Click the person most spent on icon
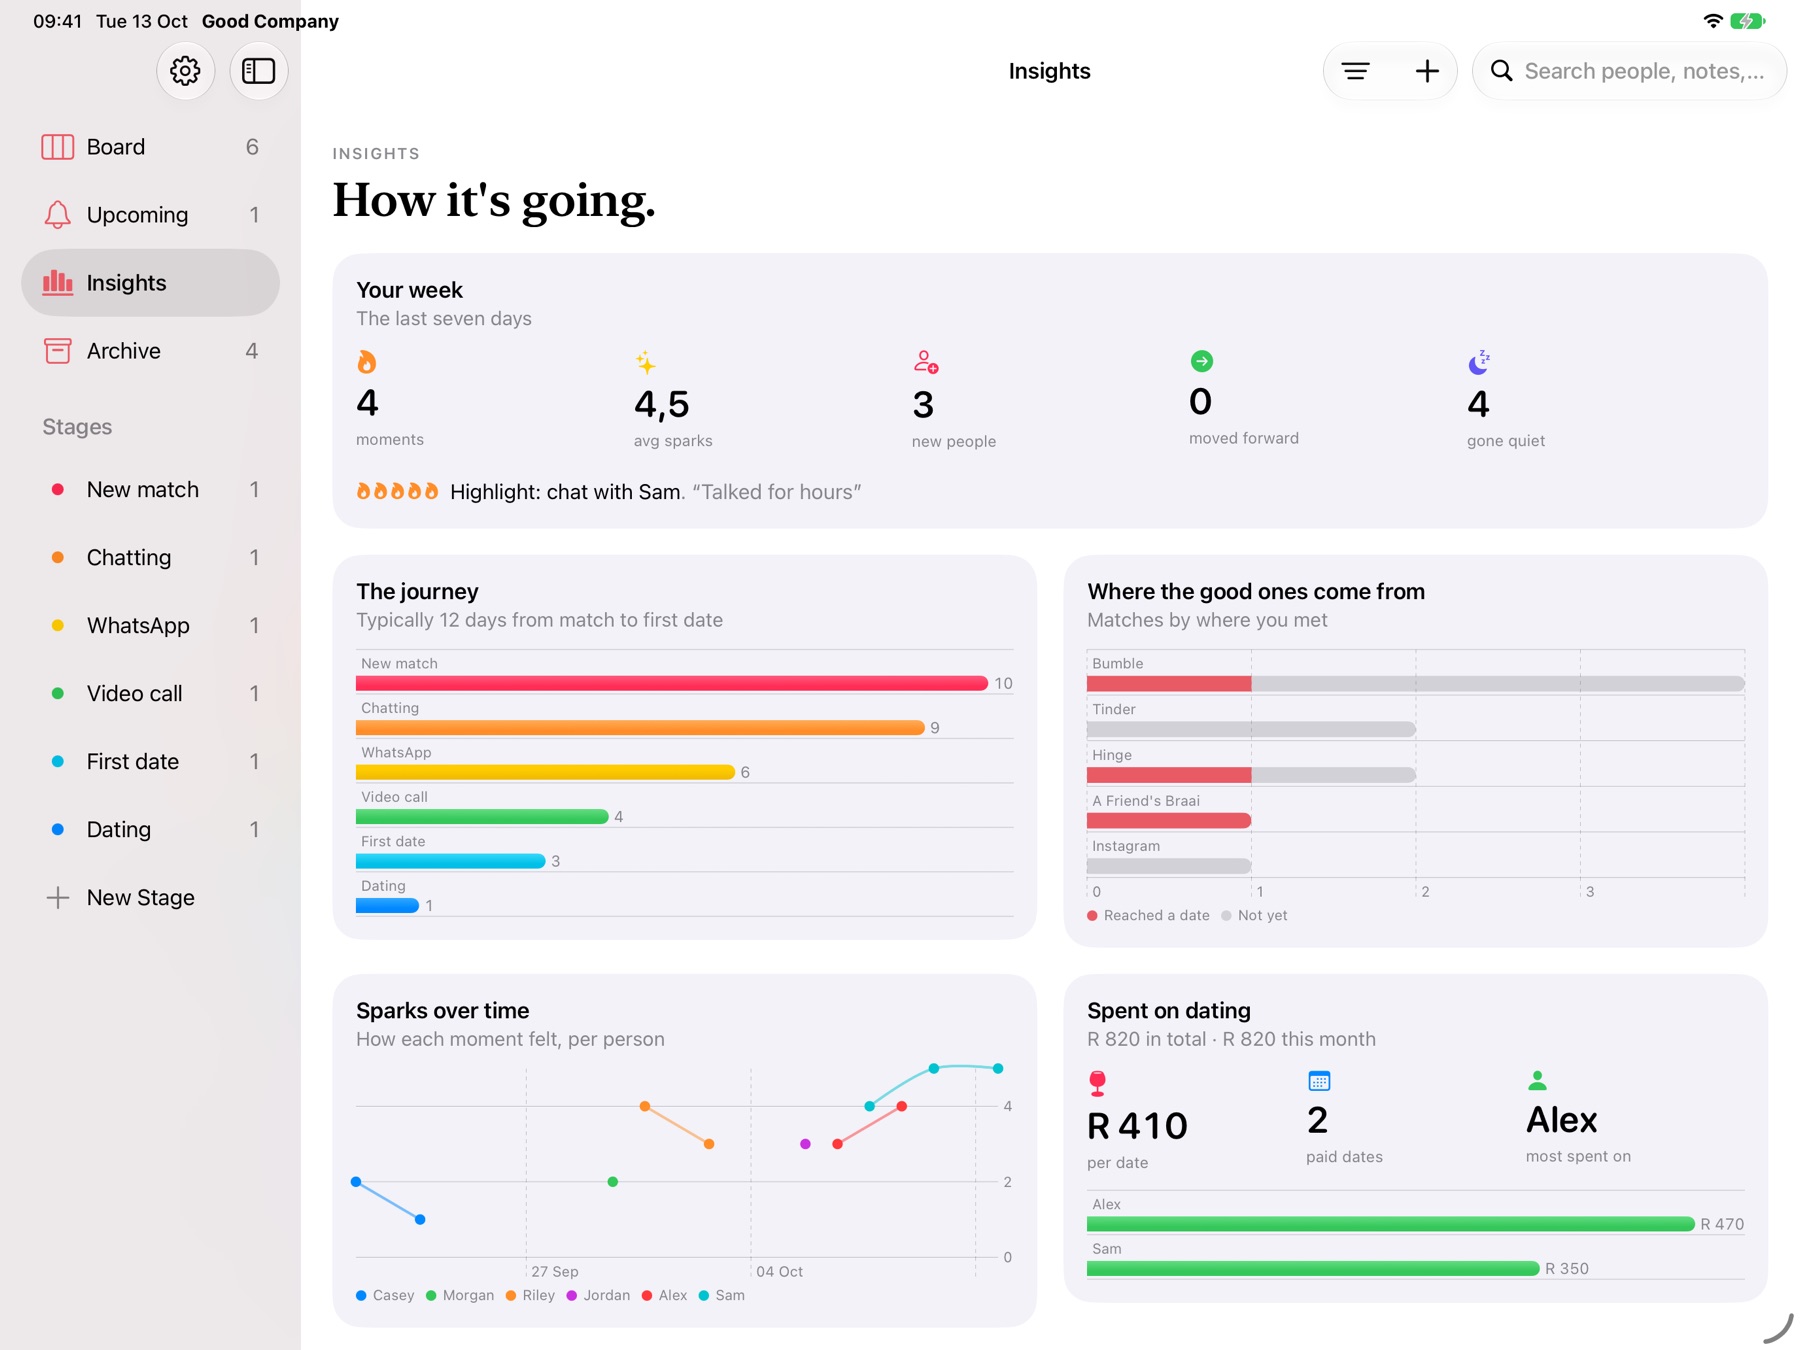 1538,1081
